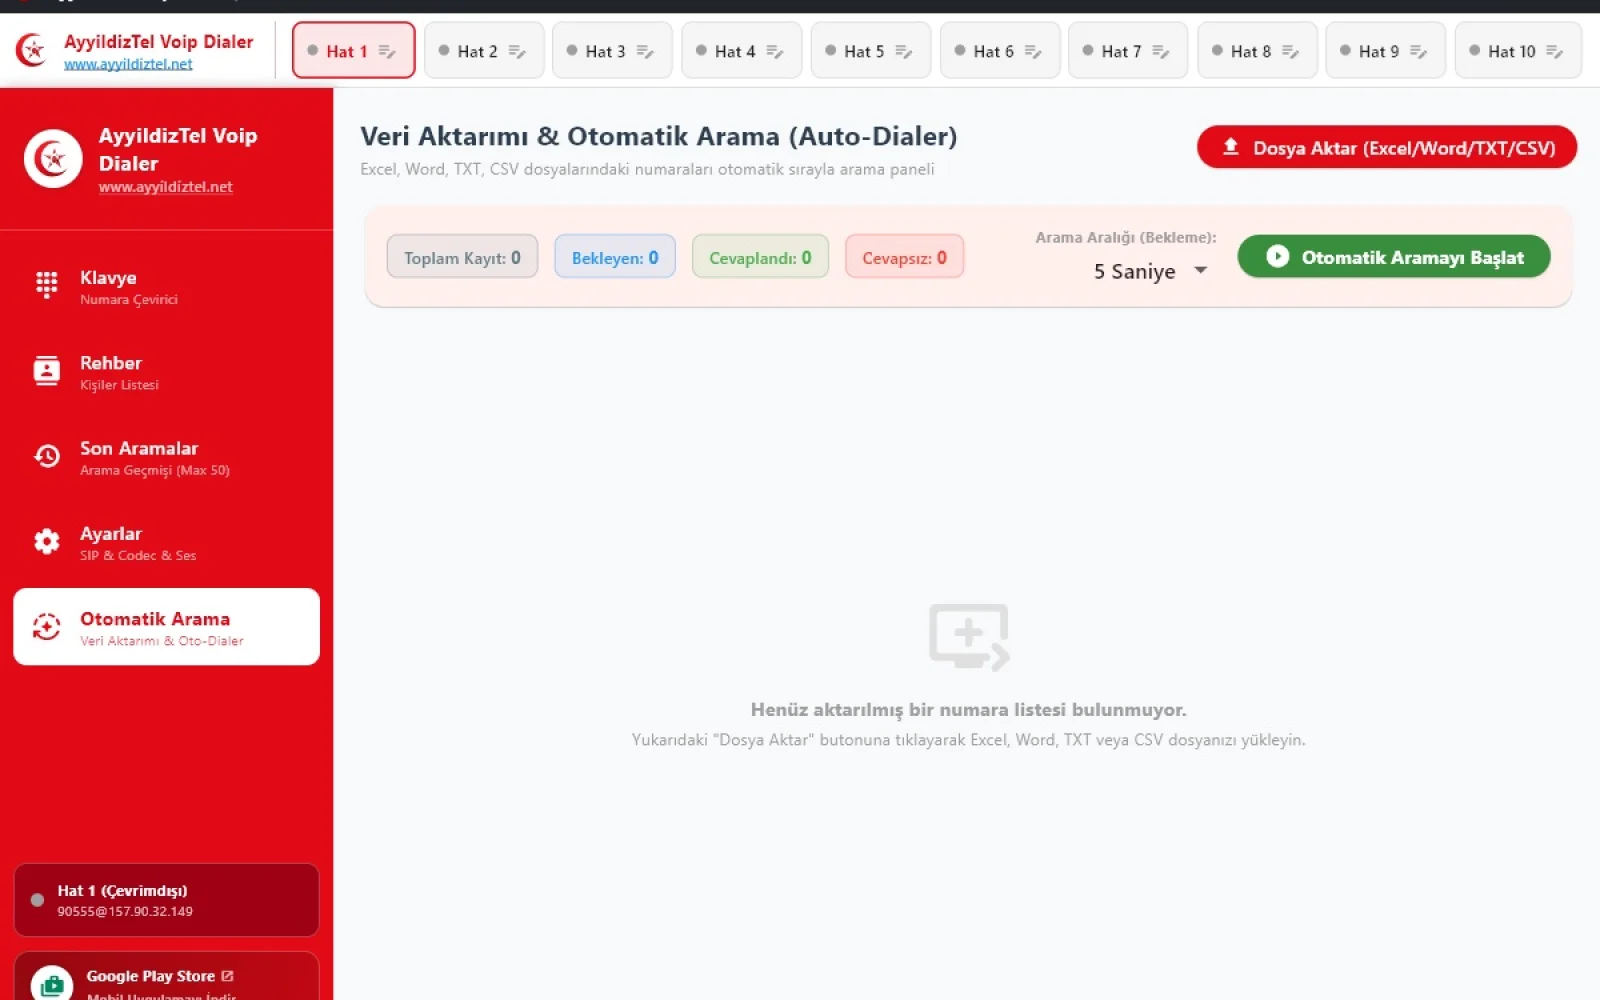Click the edit icon on Hat 9 tab

1419,52
